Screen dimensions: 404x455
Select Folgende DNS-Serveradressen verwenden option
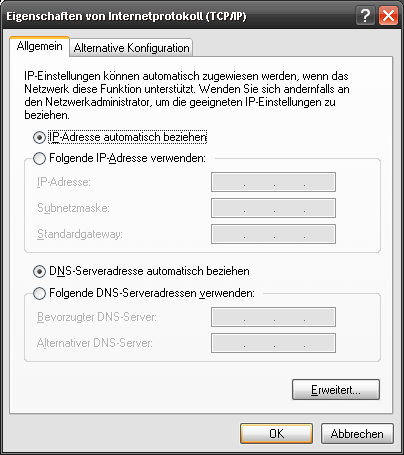39,293
